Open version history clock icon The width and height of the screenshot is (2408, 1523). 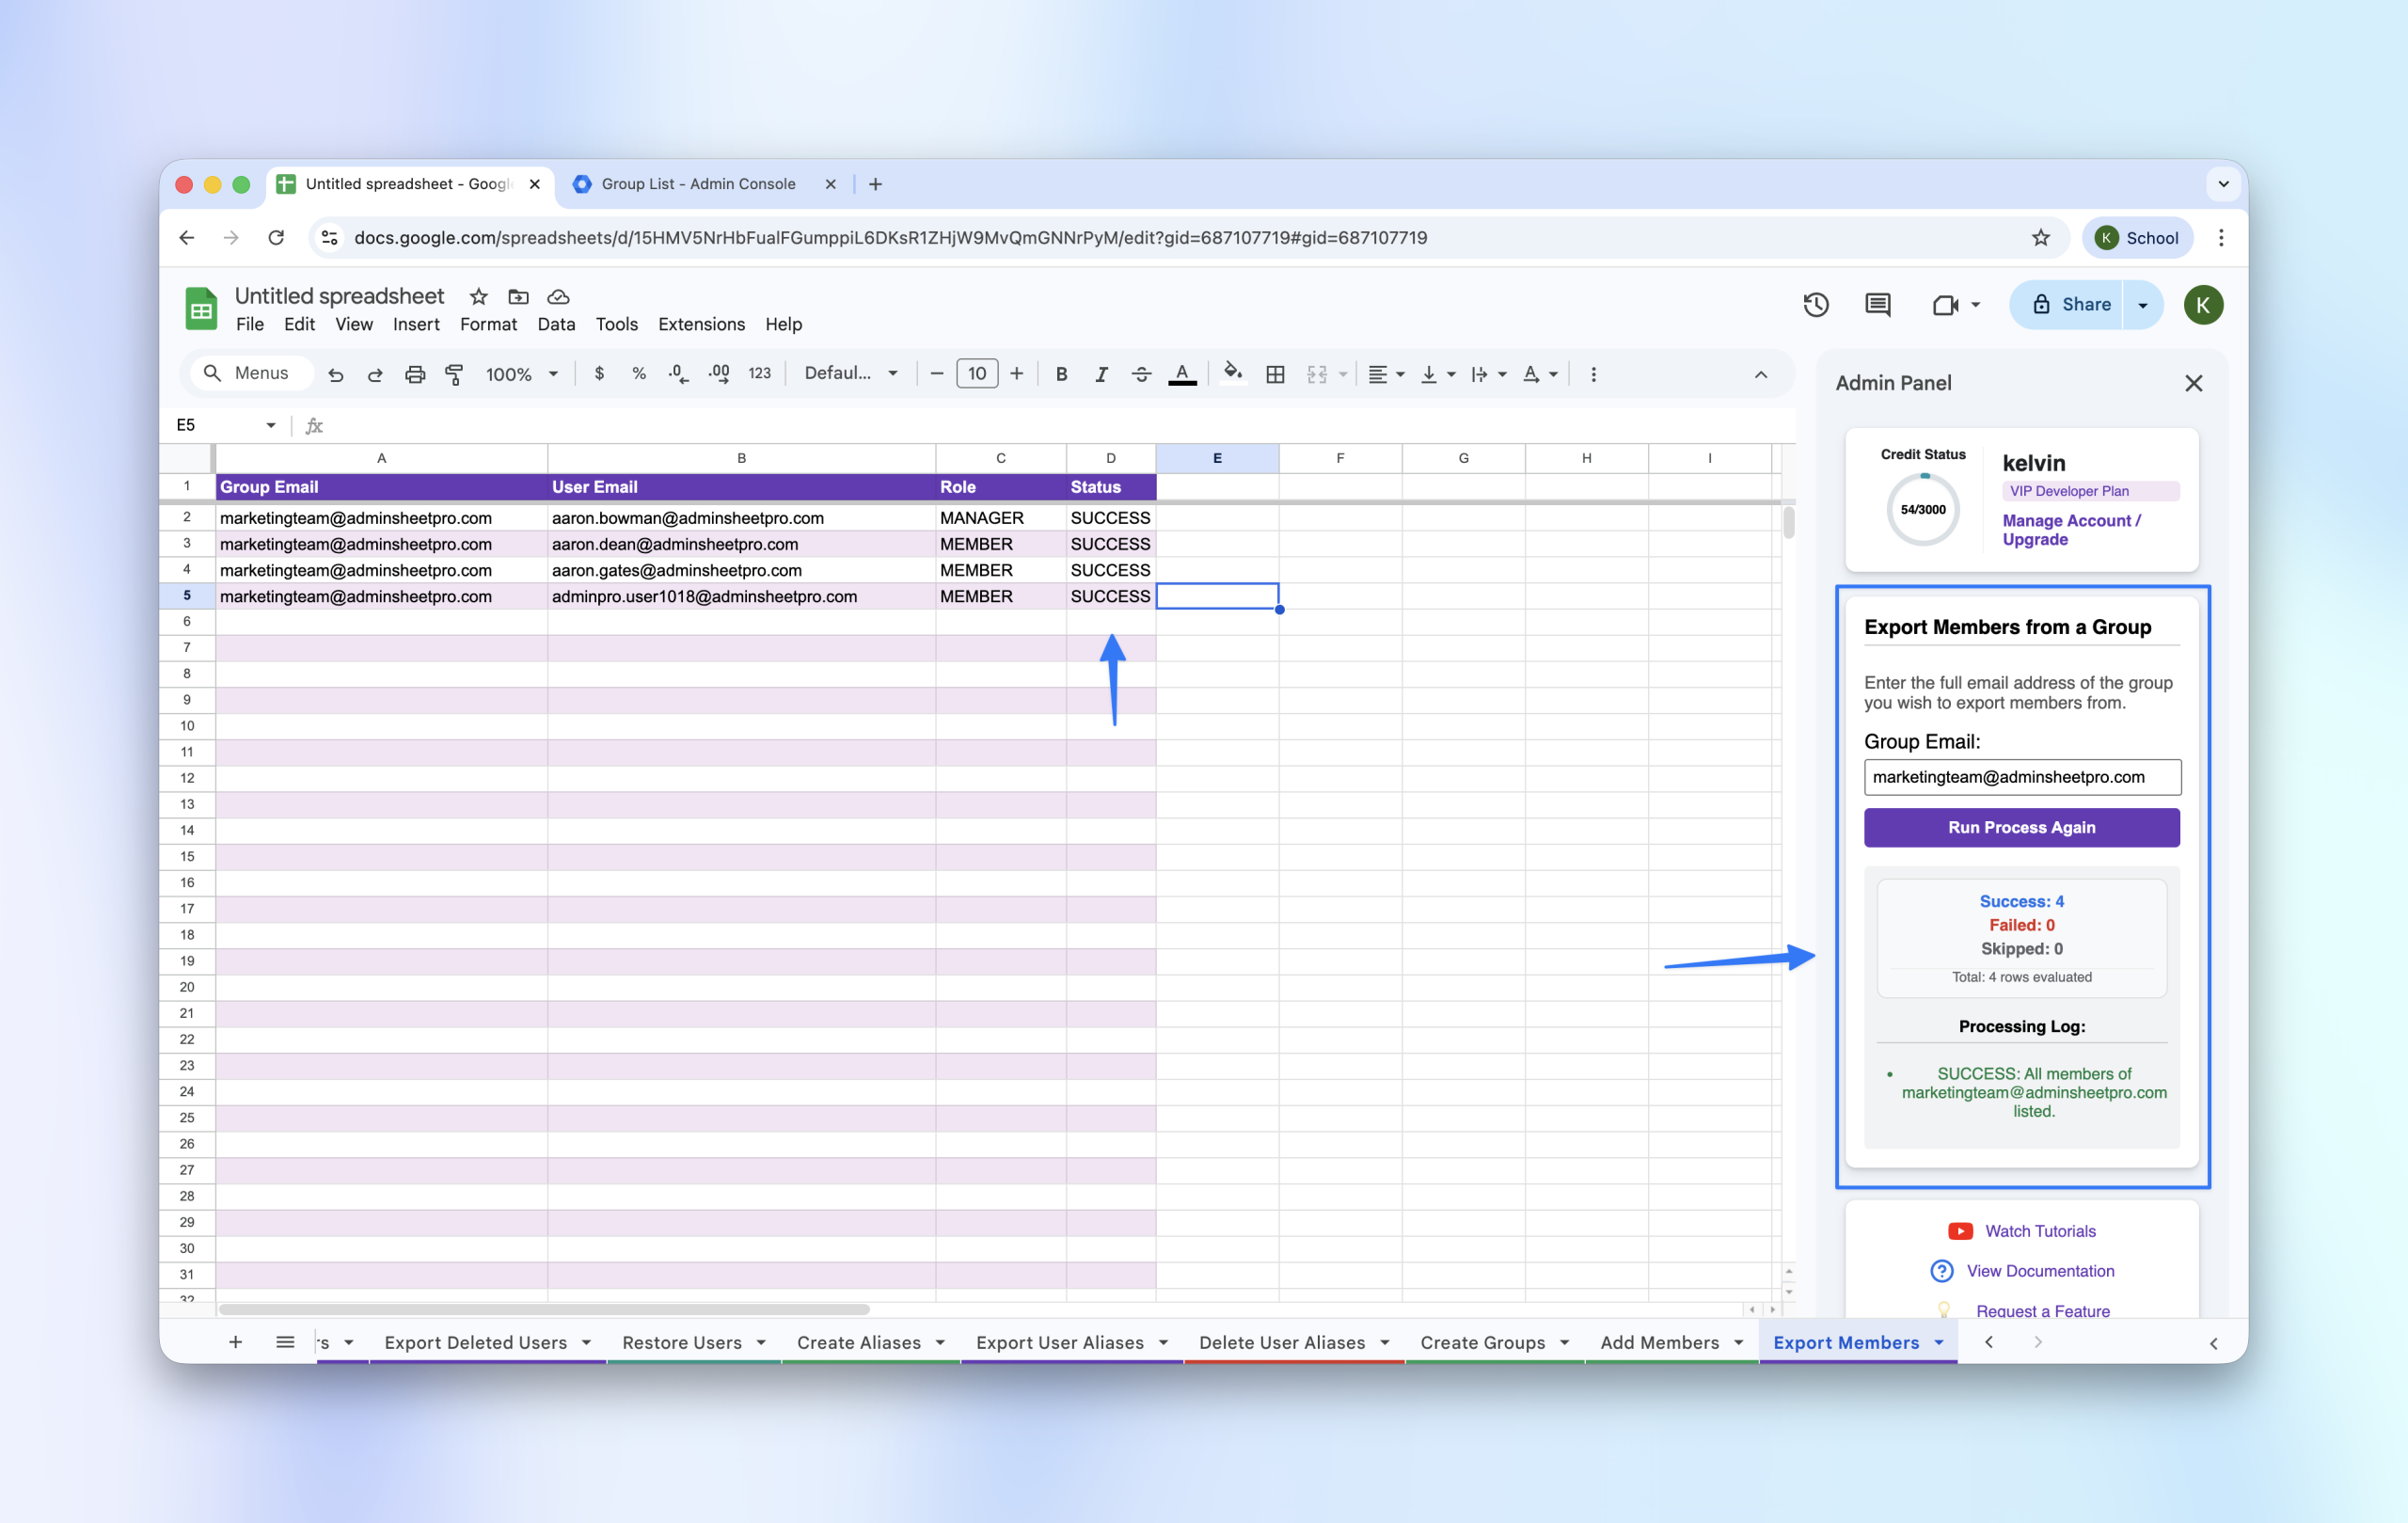pyautogui.click(x=1816, y=305)
